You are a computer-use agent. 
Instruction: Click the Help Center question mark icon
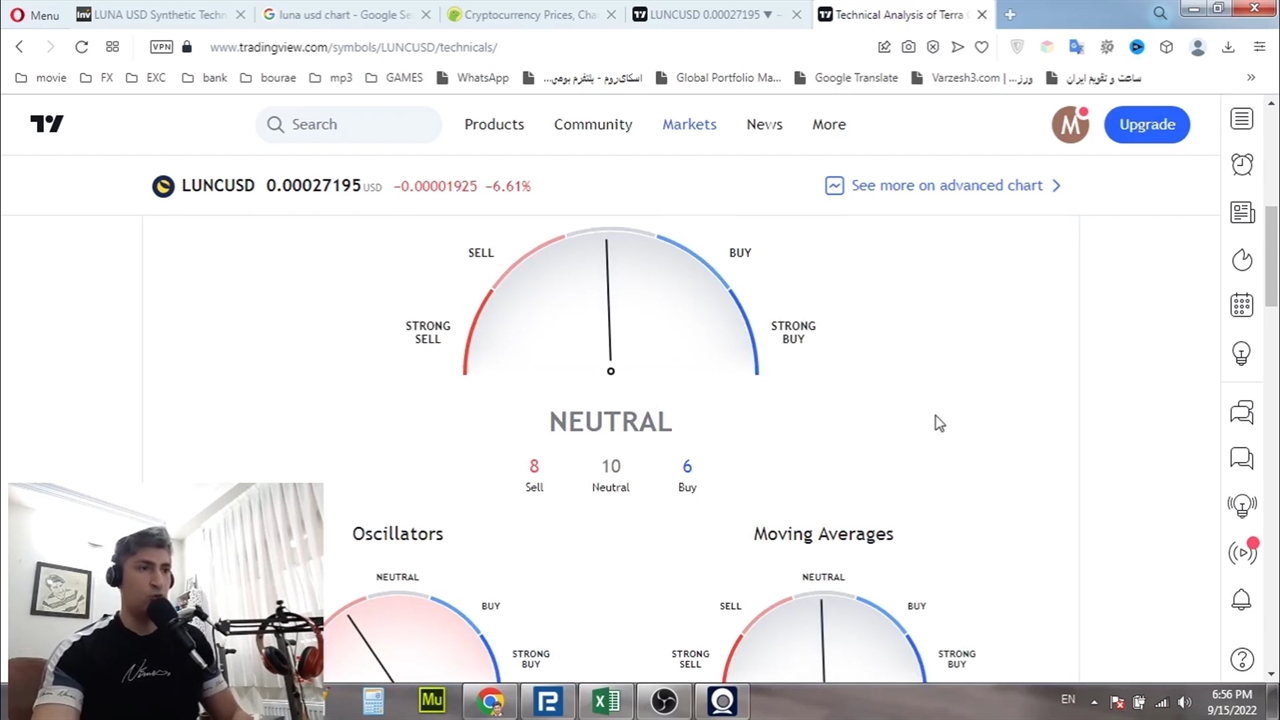[x=1241, y=659]
